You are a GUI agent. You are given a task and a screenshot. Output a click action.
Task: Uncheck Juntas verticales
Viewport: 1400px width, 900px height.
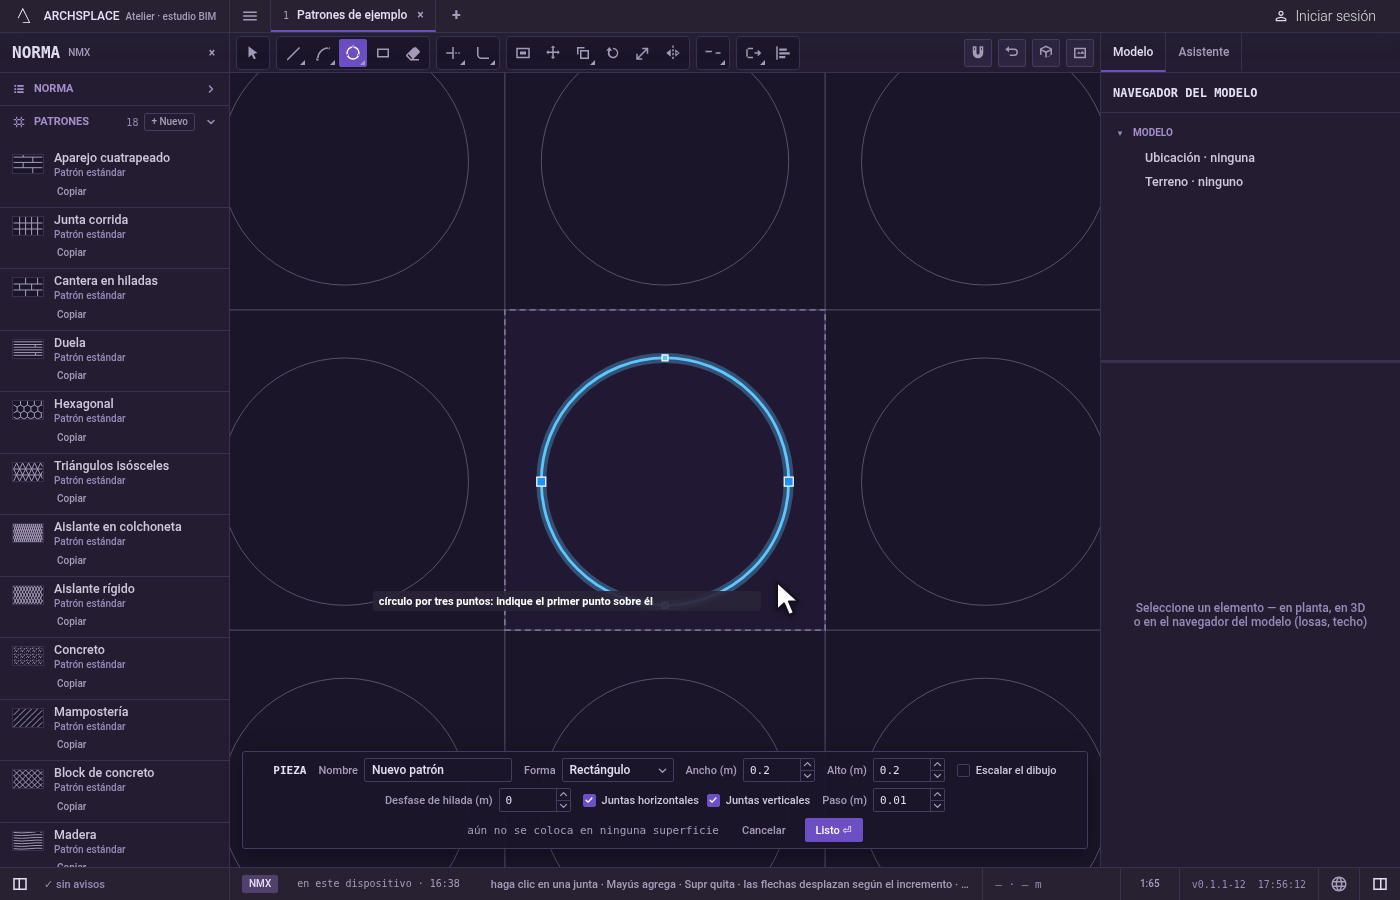(x=713, y=800)
